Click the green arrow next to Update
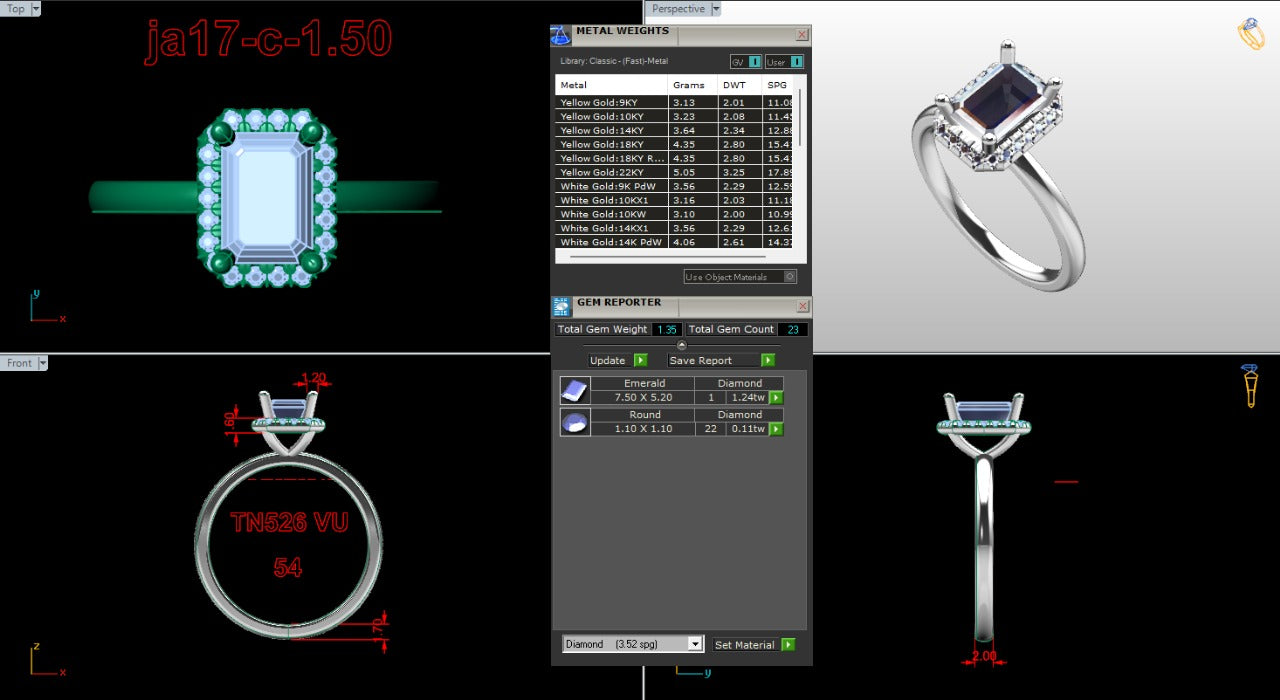 point(641,360)
